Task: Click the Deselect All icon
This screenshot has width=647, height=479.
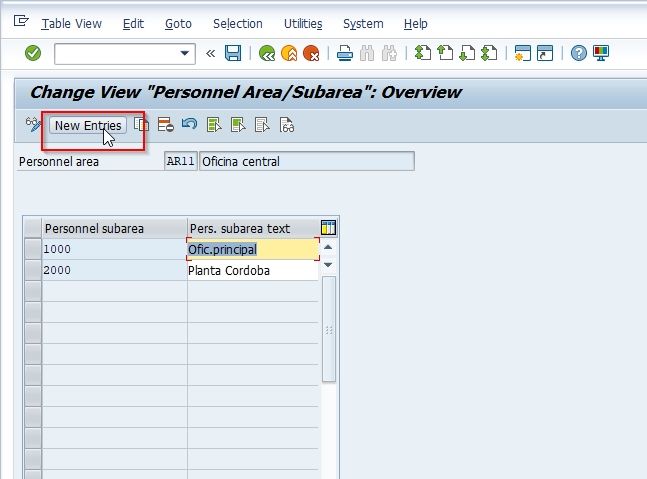Action: pyautogui.click(x=262, y=125)
